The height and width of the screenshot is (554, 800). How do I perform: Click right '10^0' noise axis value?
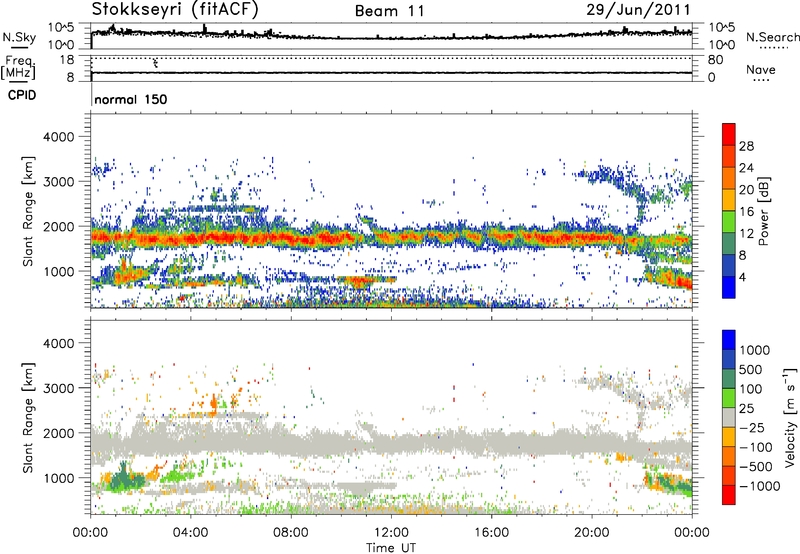pyautogui.click(x=722, y=45)
